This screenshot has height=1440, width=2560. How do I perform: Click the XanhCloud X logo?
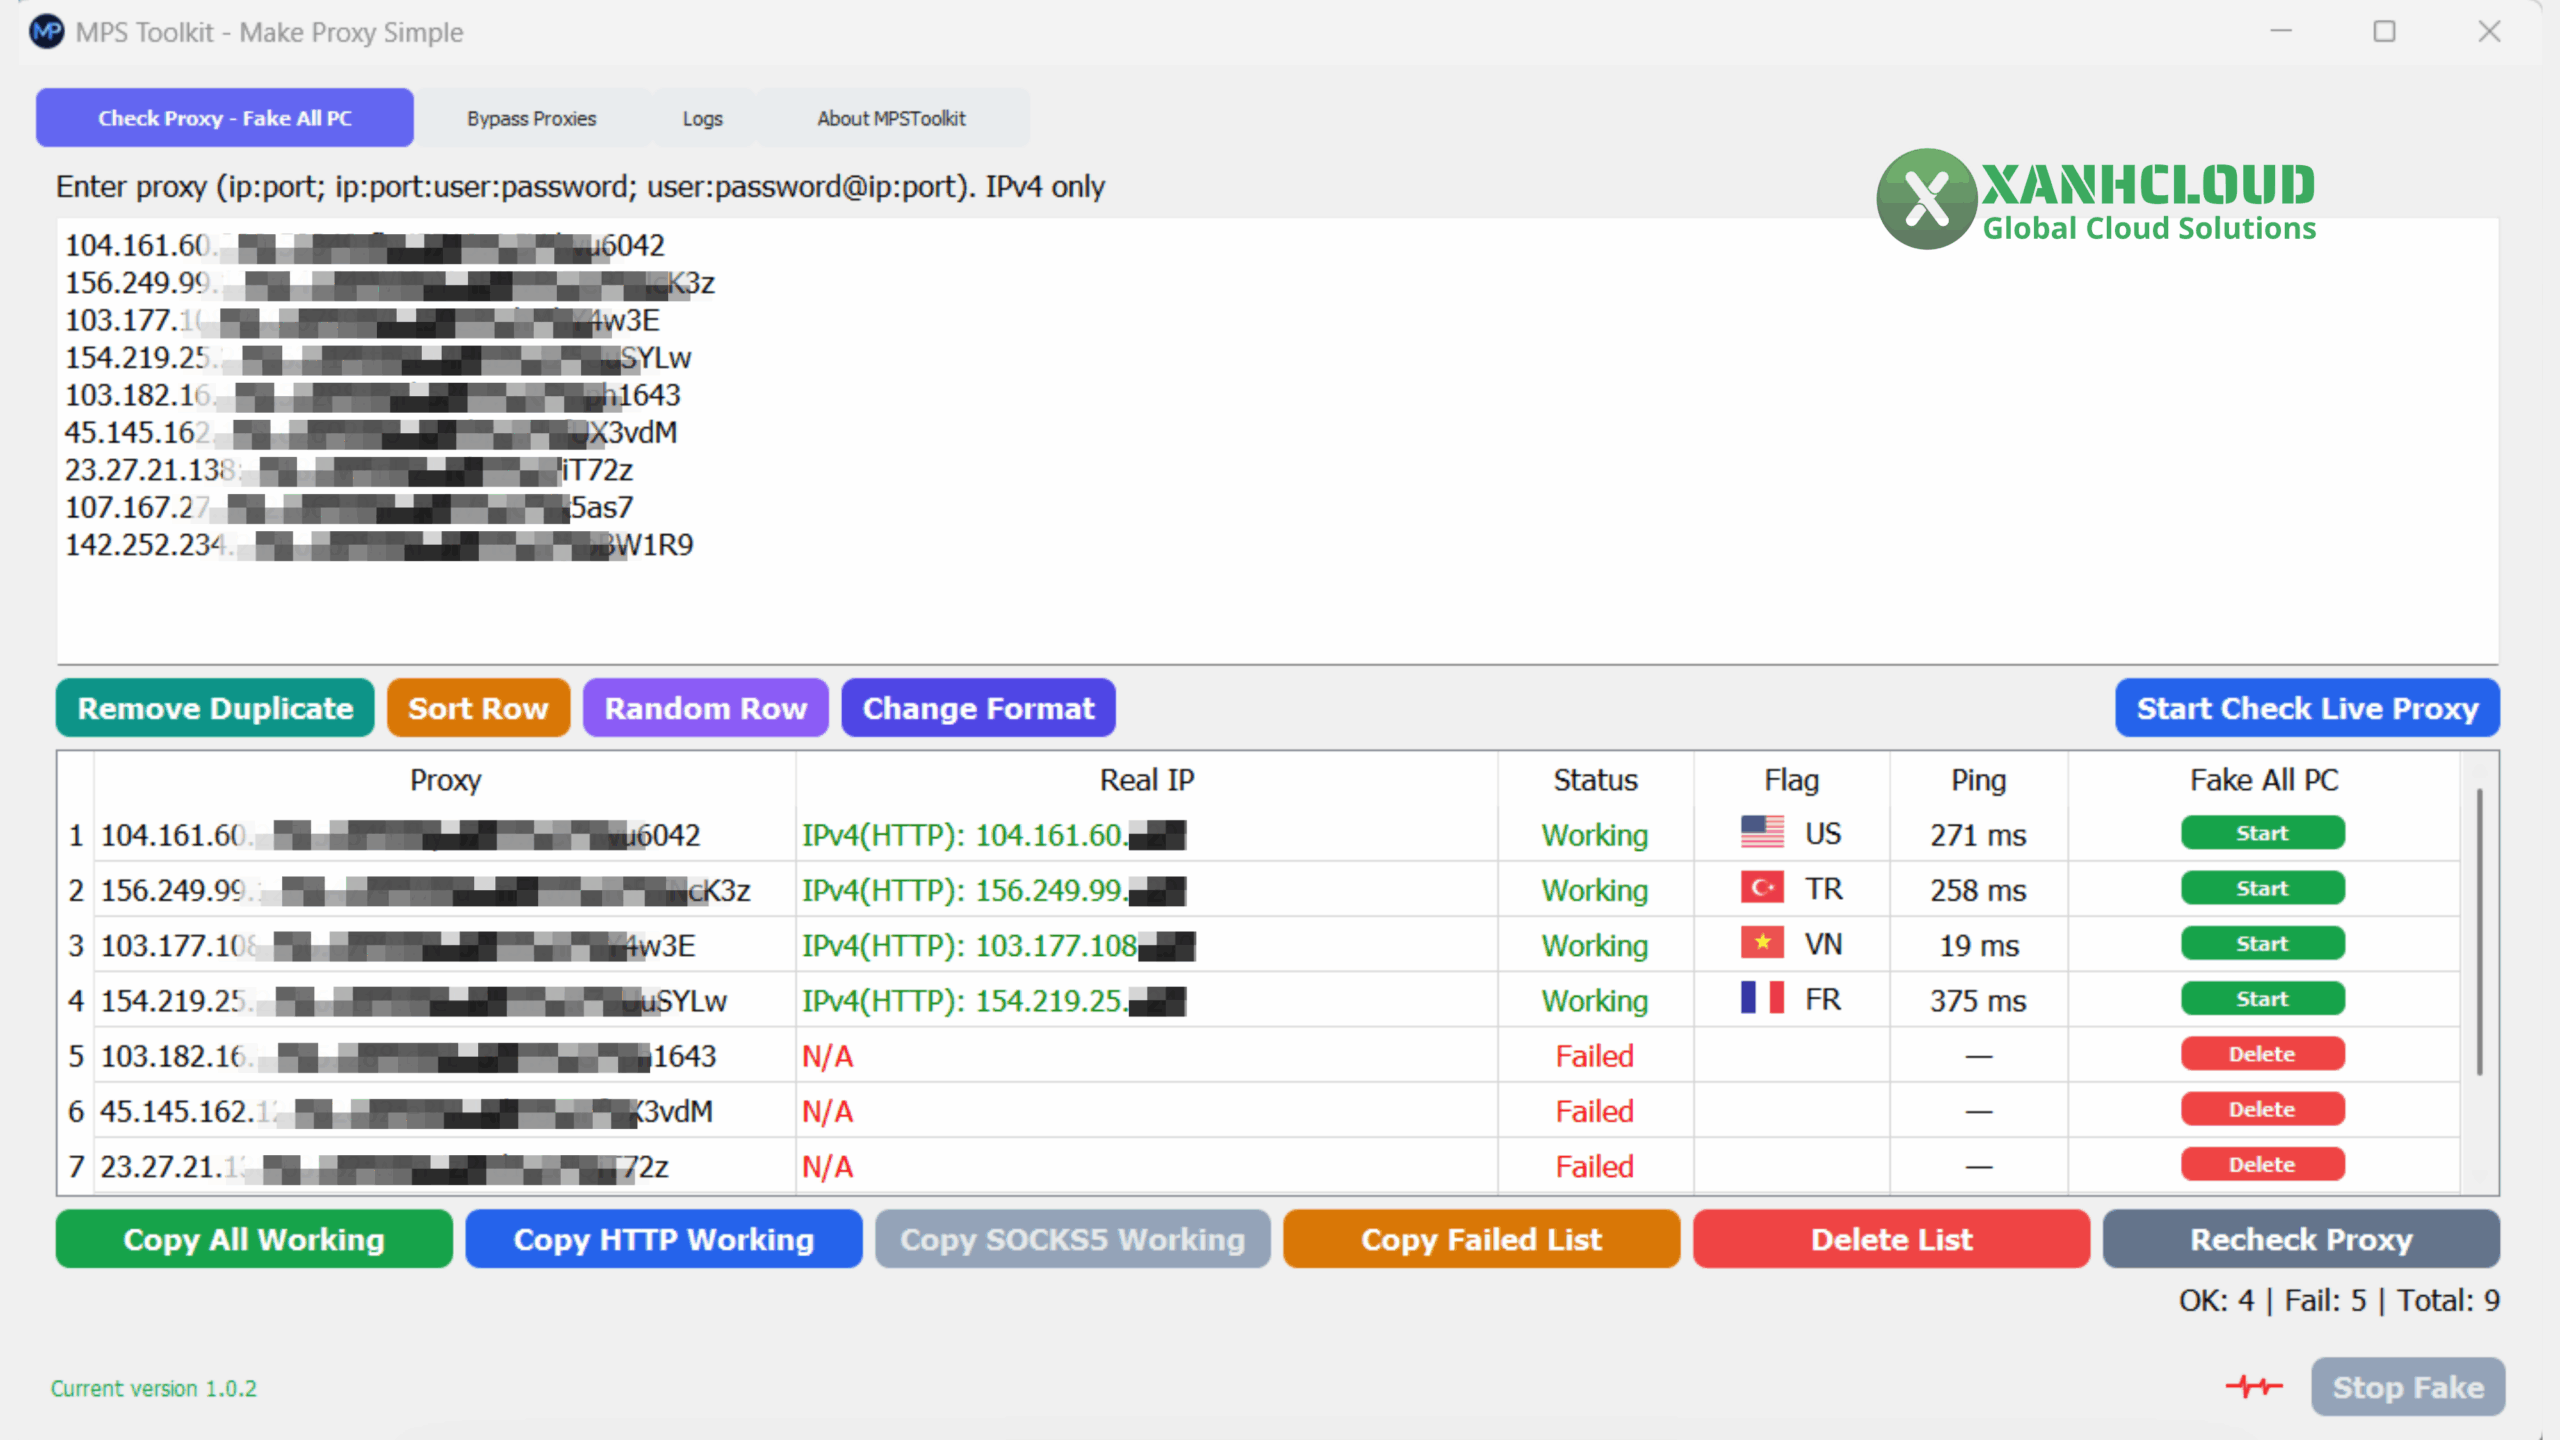[x=1926, y=199]
